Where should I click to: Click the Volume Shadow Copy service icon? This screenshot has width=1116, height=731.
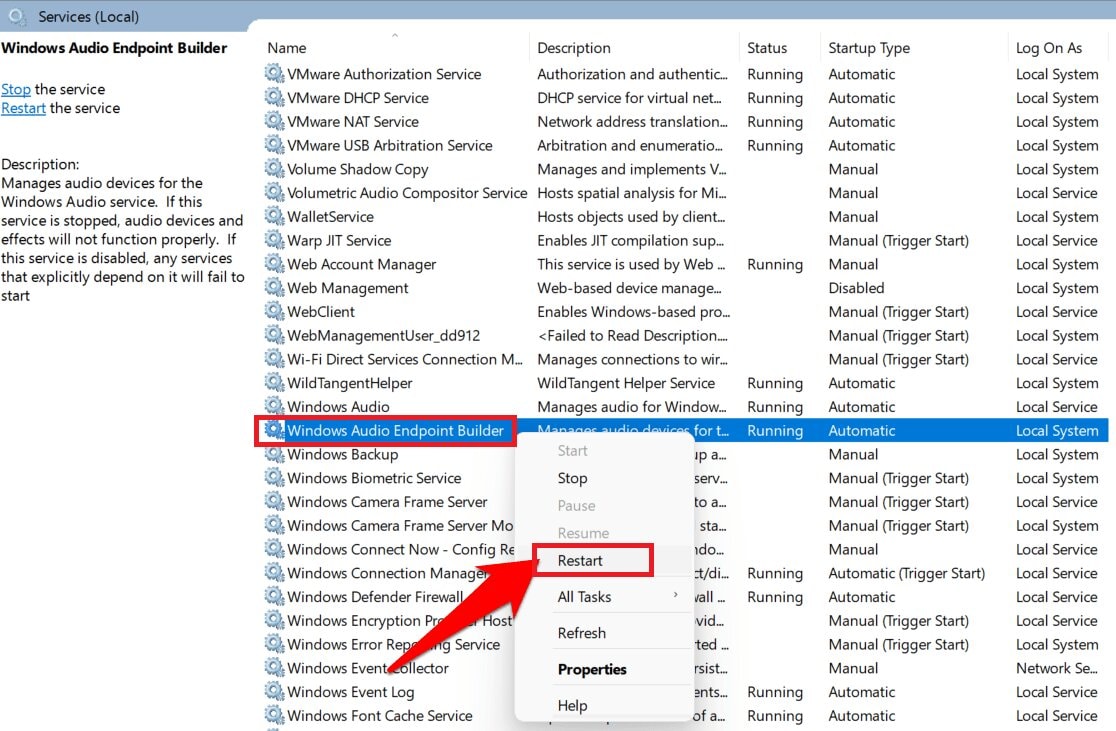(x=274, y=169)
